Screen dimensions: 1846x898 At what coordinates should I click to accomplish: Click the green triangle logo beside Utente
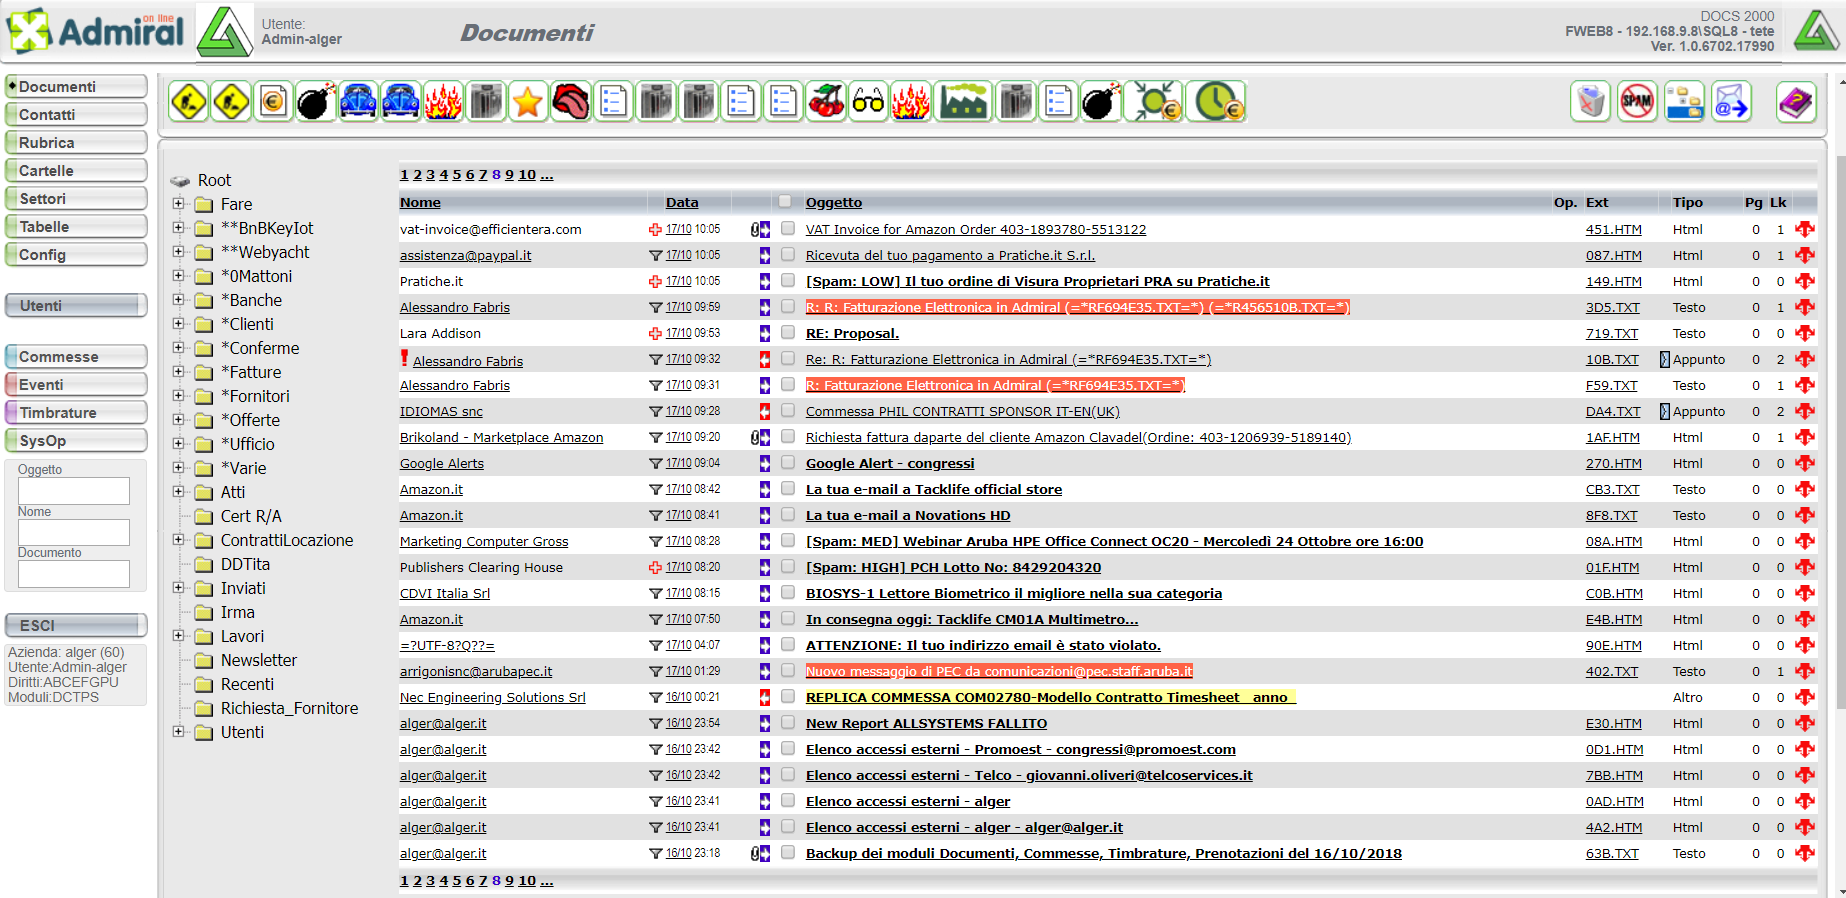tap(224, 31)
